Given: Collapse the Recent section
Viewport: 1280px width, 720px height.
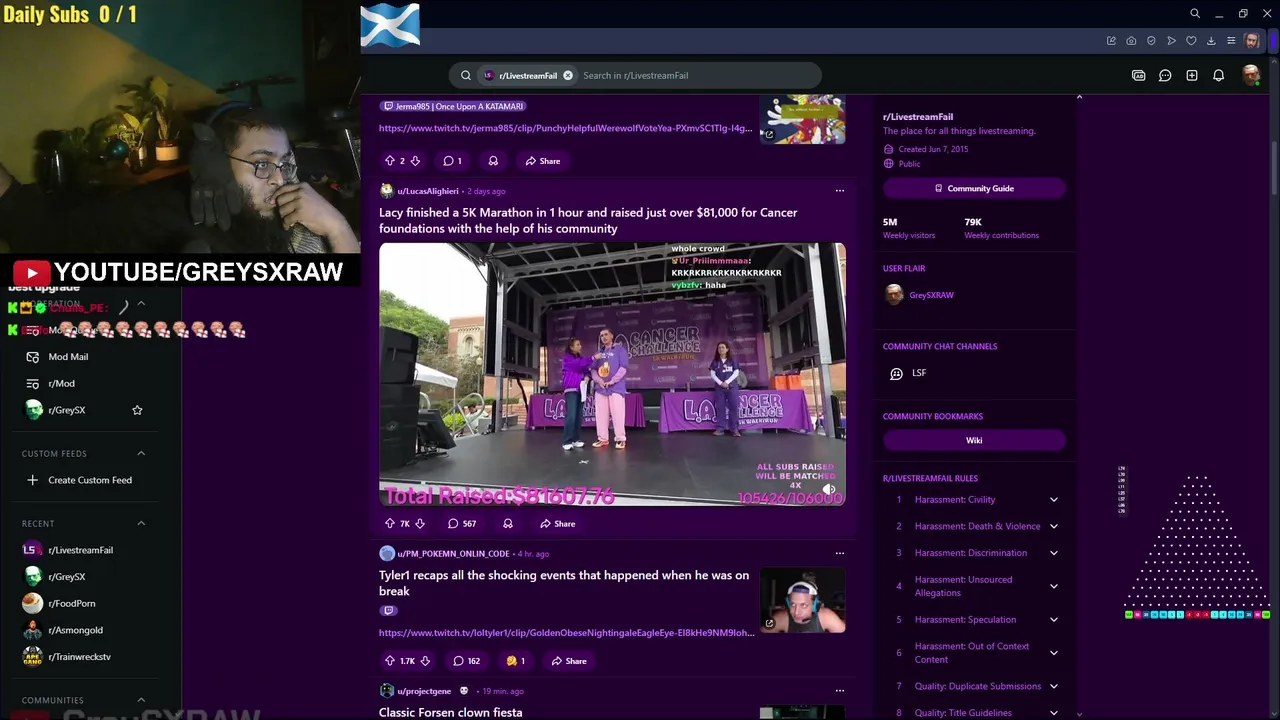Looking at the screenshot, I should coord(141,524).
